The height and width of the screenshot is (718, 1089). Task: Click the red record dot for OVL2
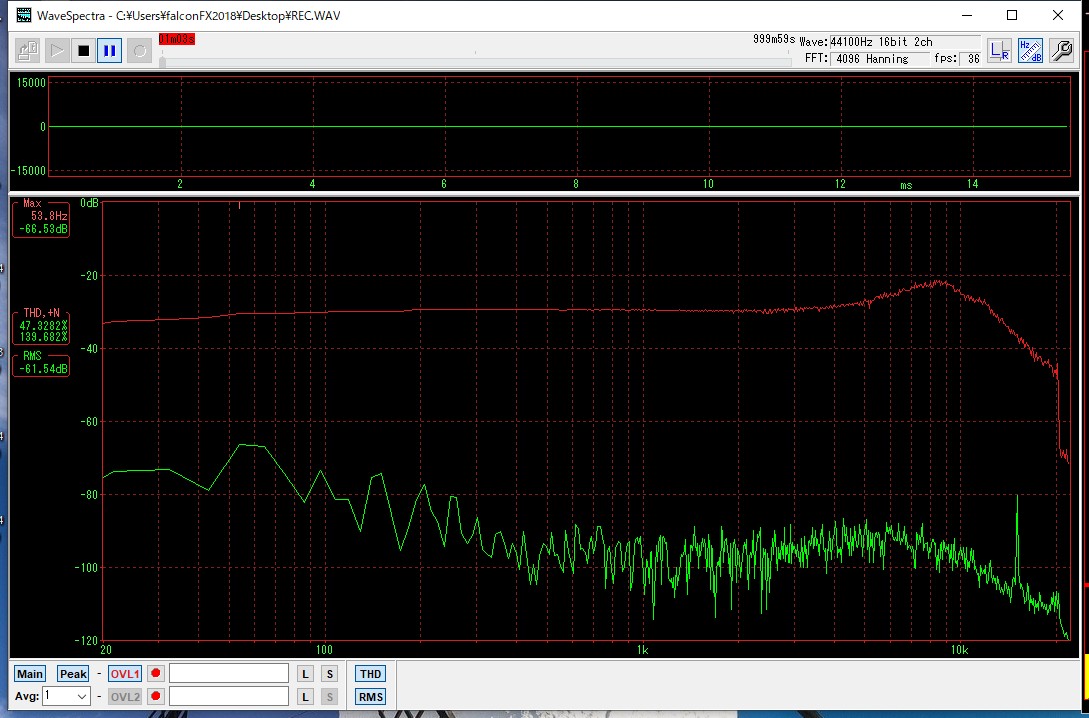[x=156, y=696]
